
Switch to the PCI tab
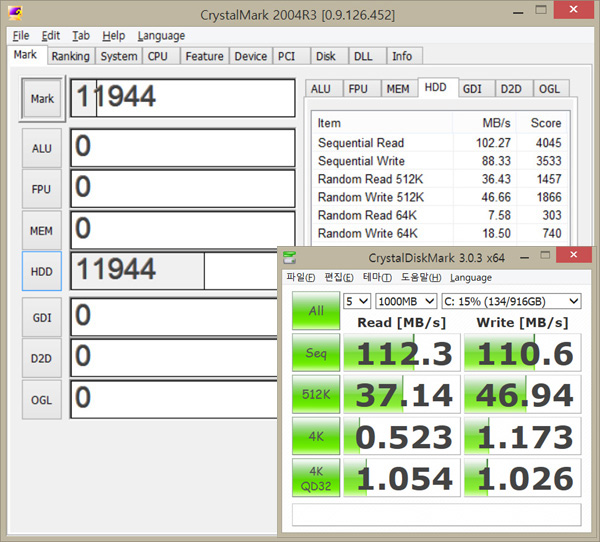291,56
